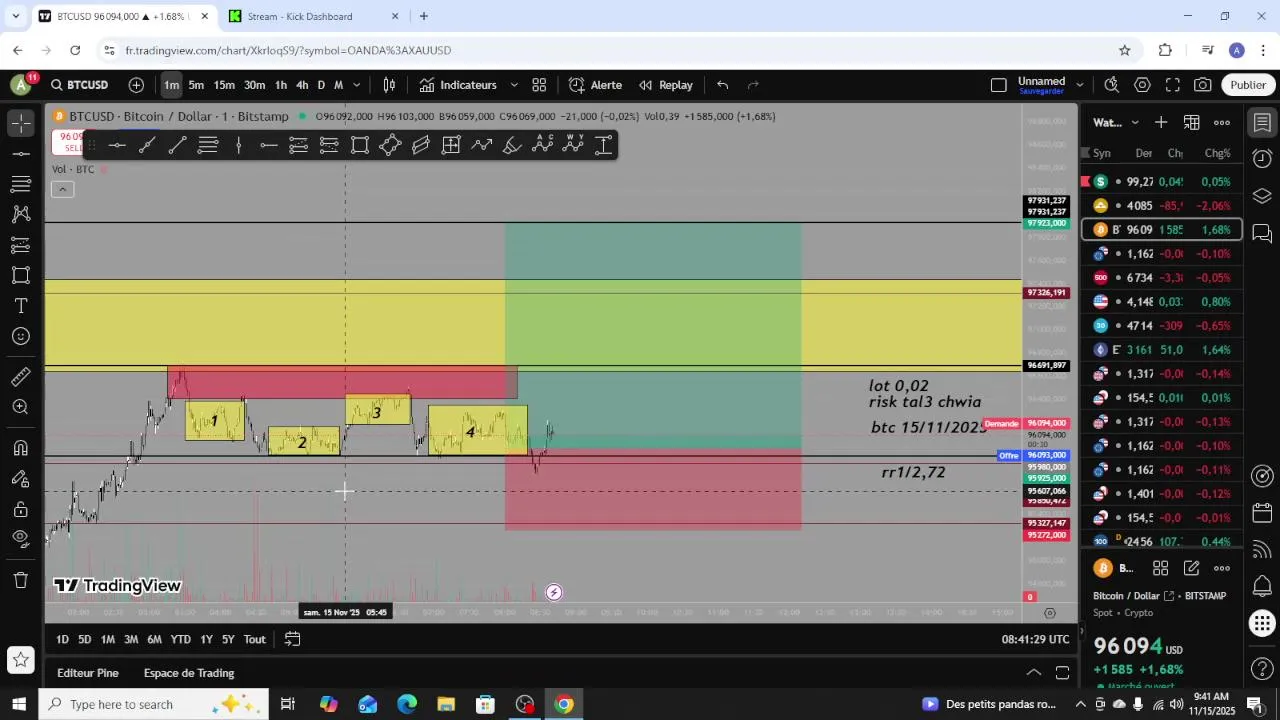Toggle stay in drawing mode pencil-lock
This screenshot has height=720, width=1280.
point(20,479)
